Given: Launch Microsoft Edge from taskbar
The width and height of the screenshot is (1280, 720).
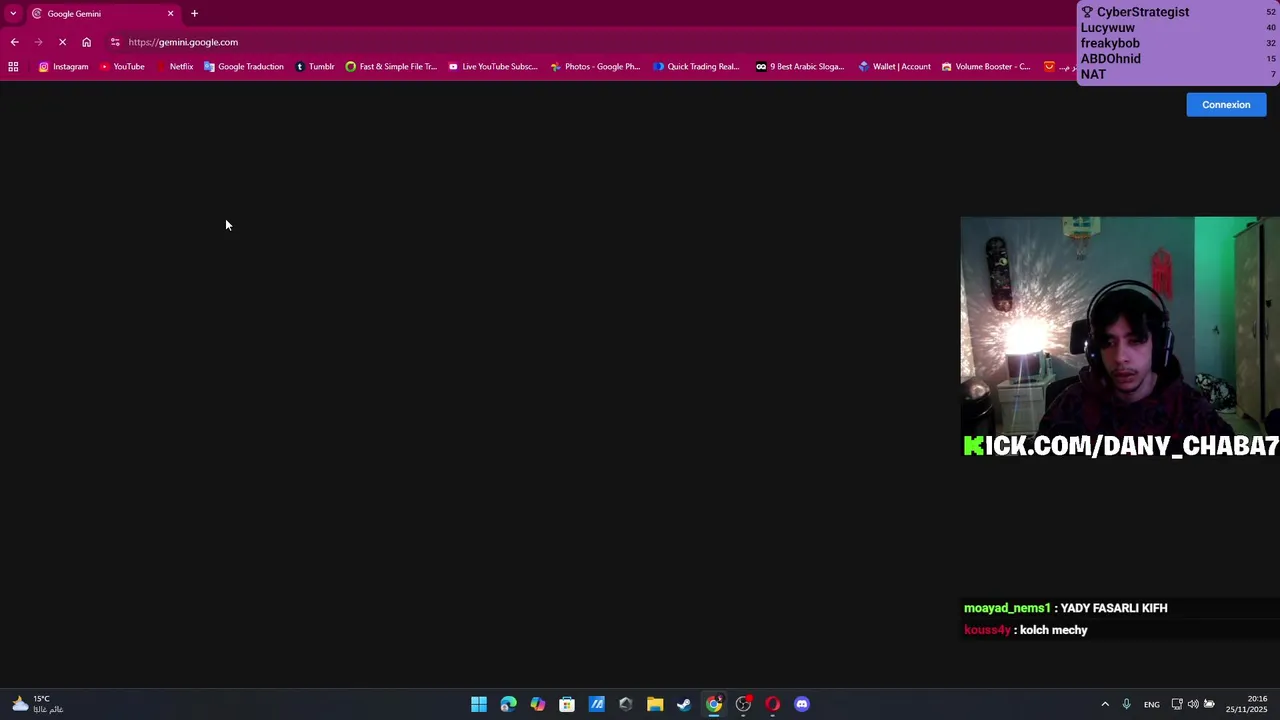Looking at the screenshot, I should point(508,704).
